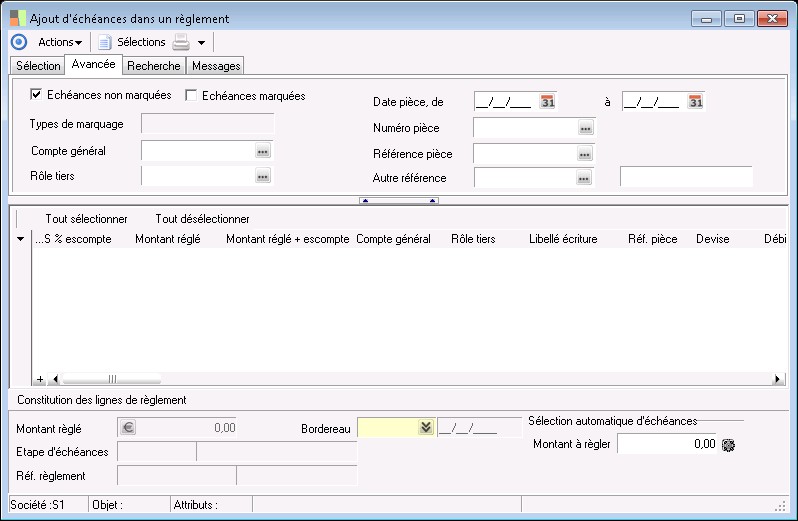The width and height of the screenshot is (798, 521).
Task: Expand the Bordereau dropdown list
Action: pyautogui.click(x=426, y=427)
